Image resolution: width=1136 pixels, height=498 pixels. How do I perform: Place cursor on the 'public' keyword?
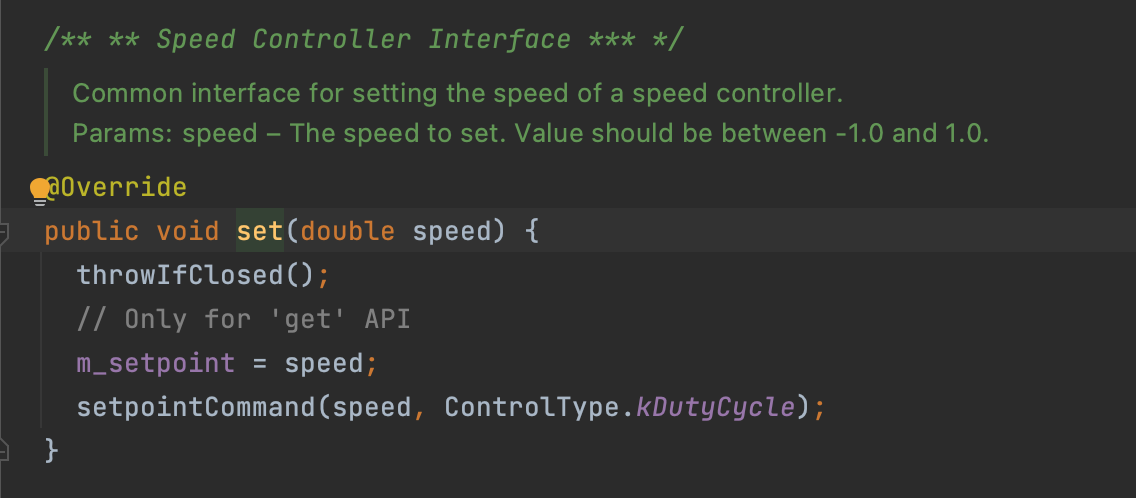pyautogui.click(x=92, y=232)
